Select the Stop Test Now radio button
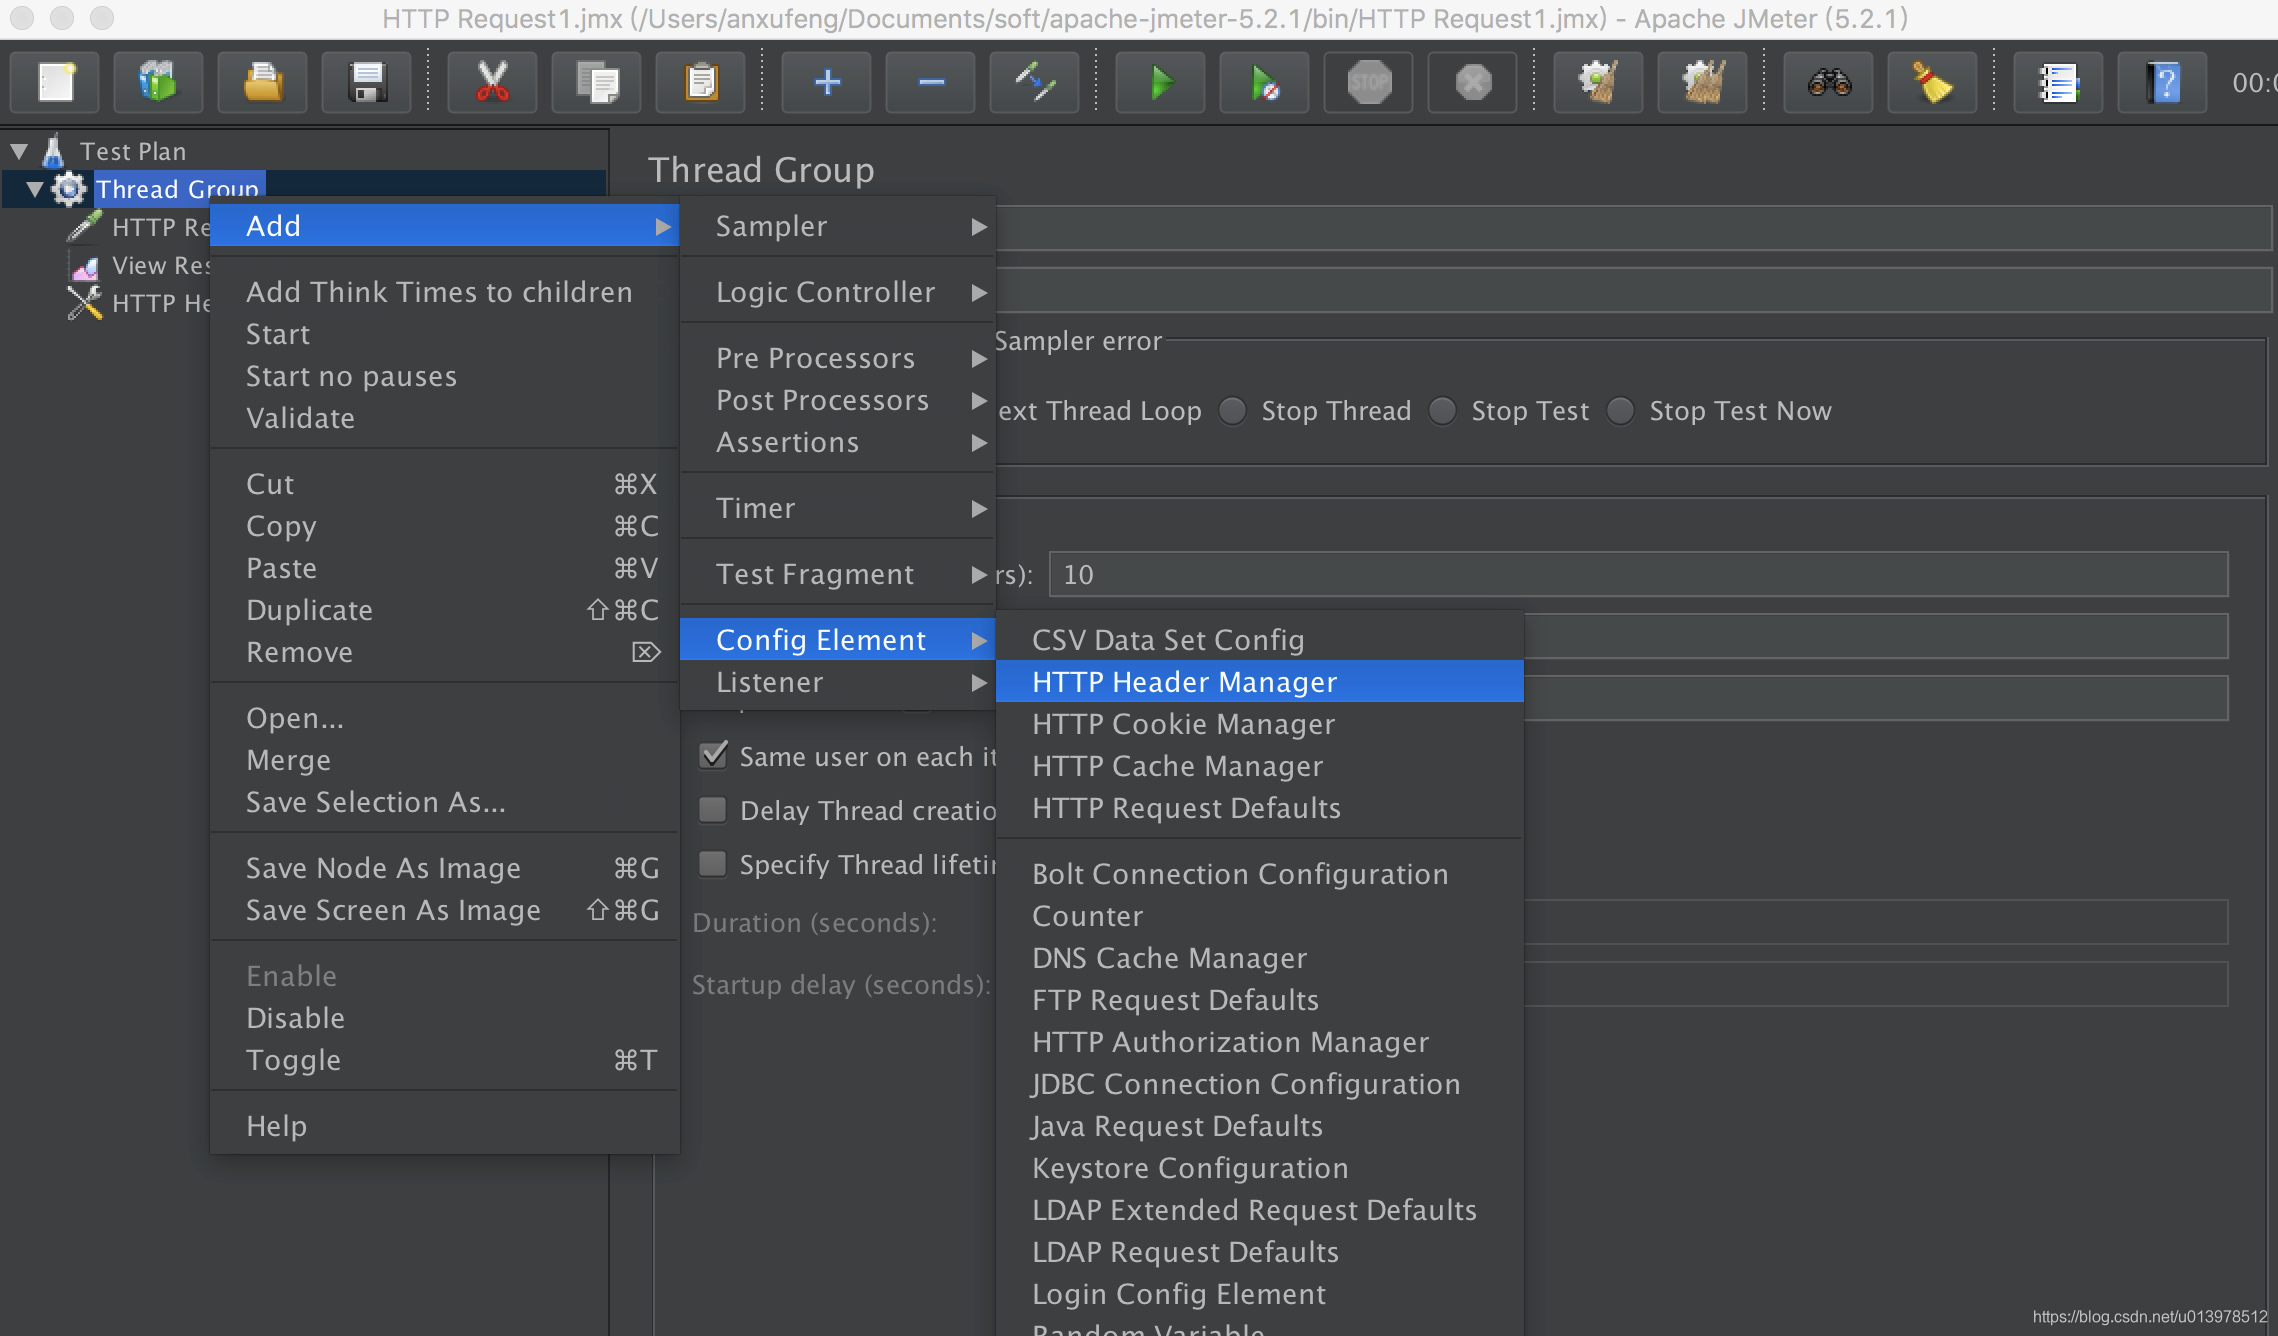The image size is (2278, 1336). (1621, 411)
